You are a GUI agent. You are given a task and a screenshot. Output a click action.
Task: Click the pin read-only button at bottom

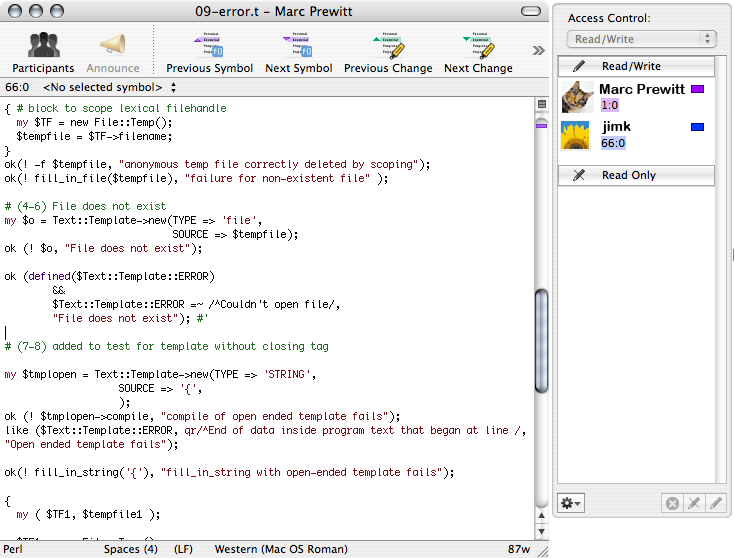(x=693, y=503)
